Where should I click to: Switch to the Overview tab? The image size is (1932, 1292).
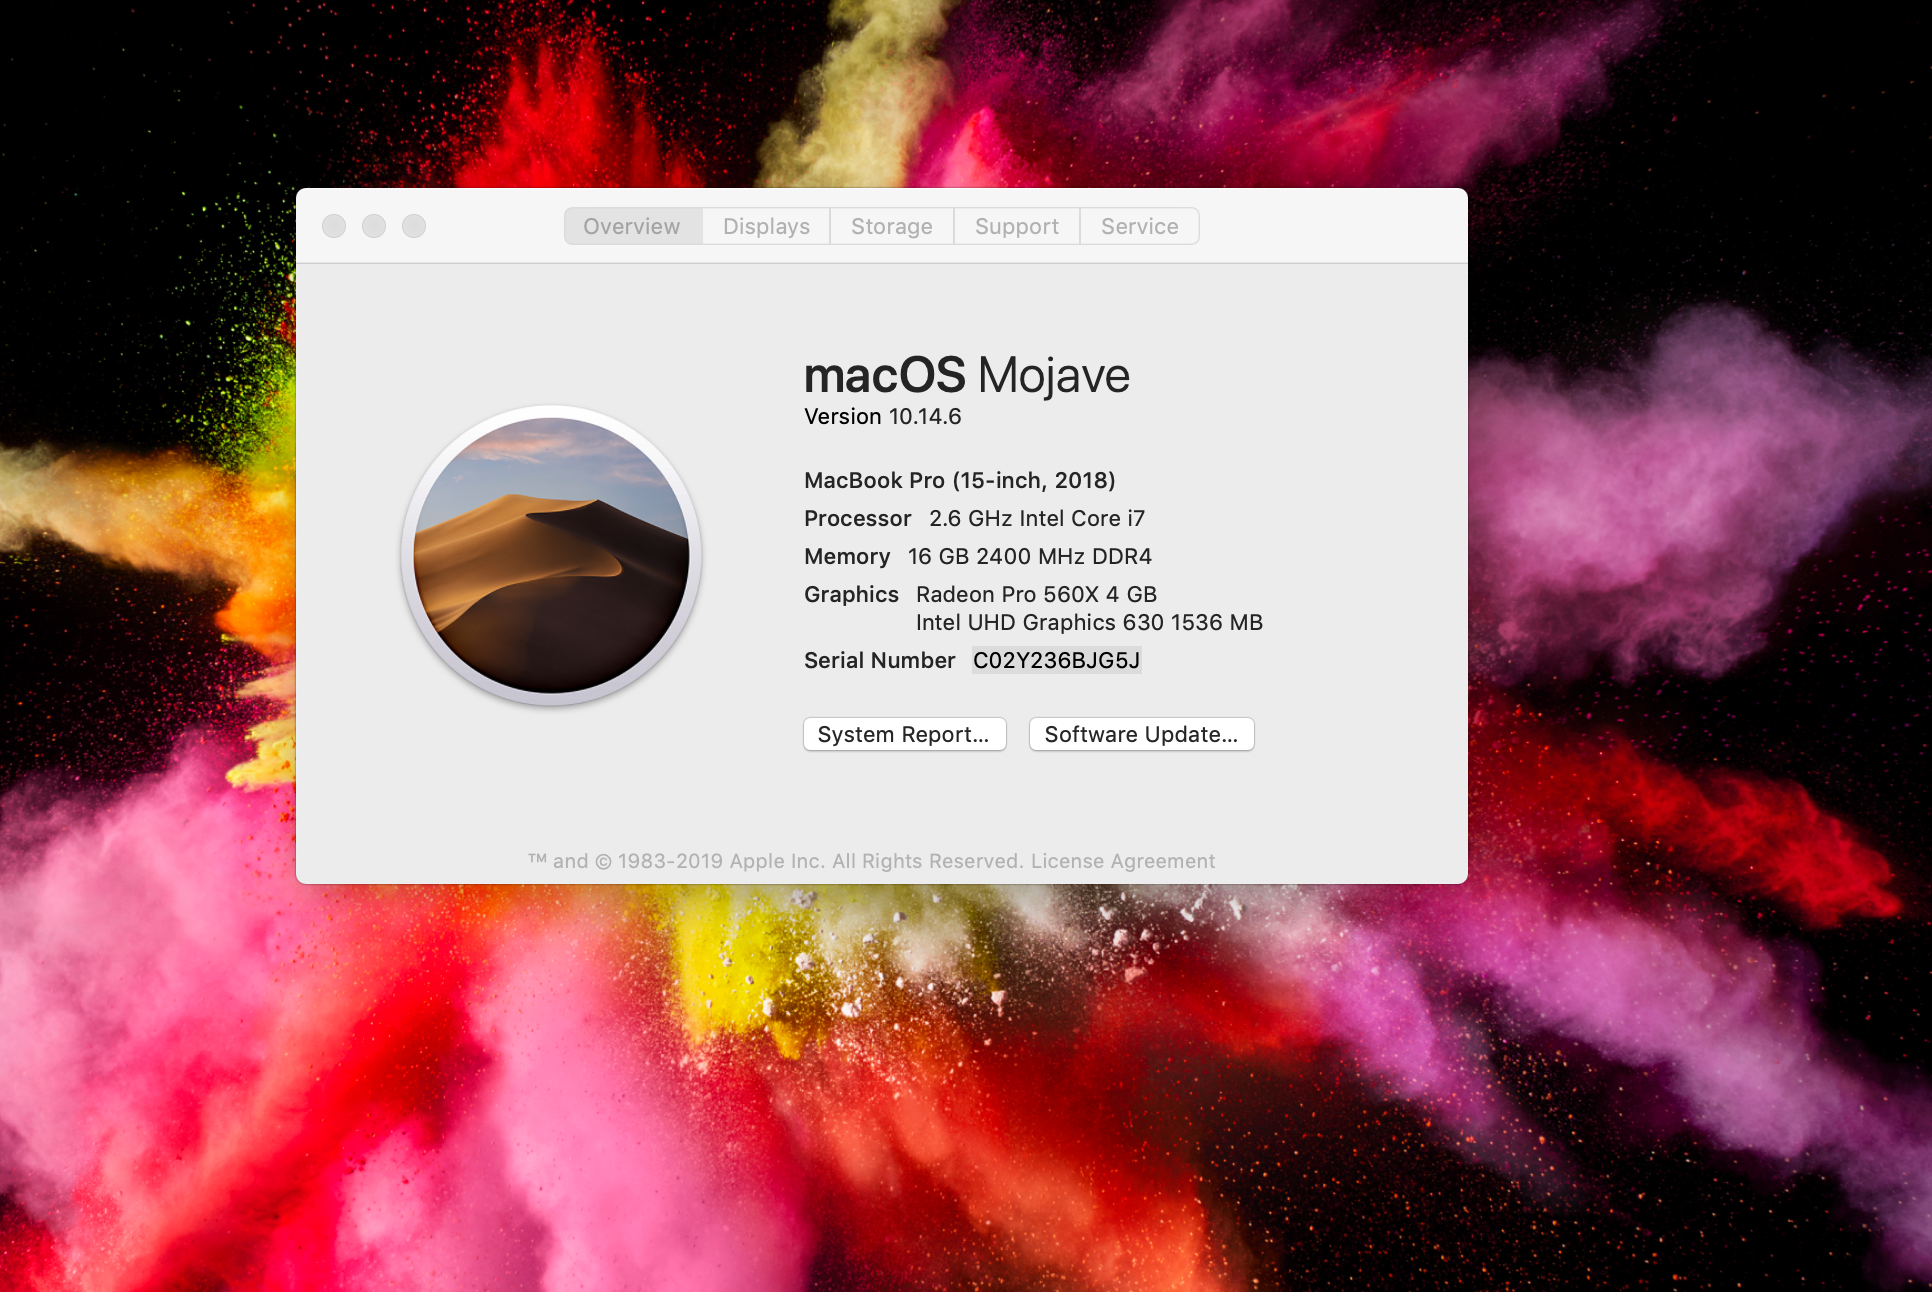tap(632, 226)
